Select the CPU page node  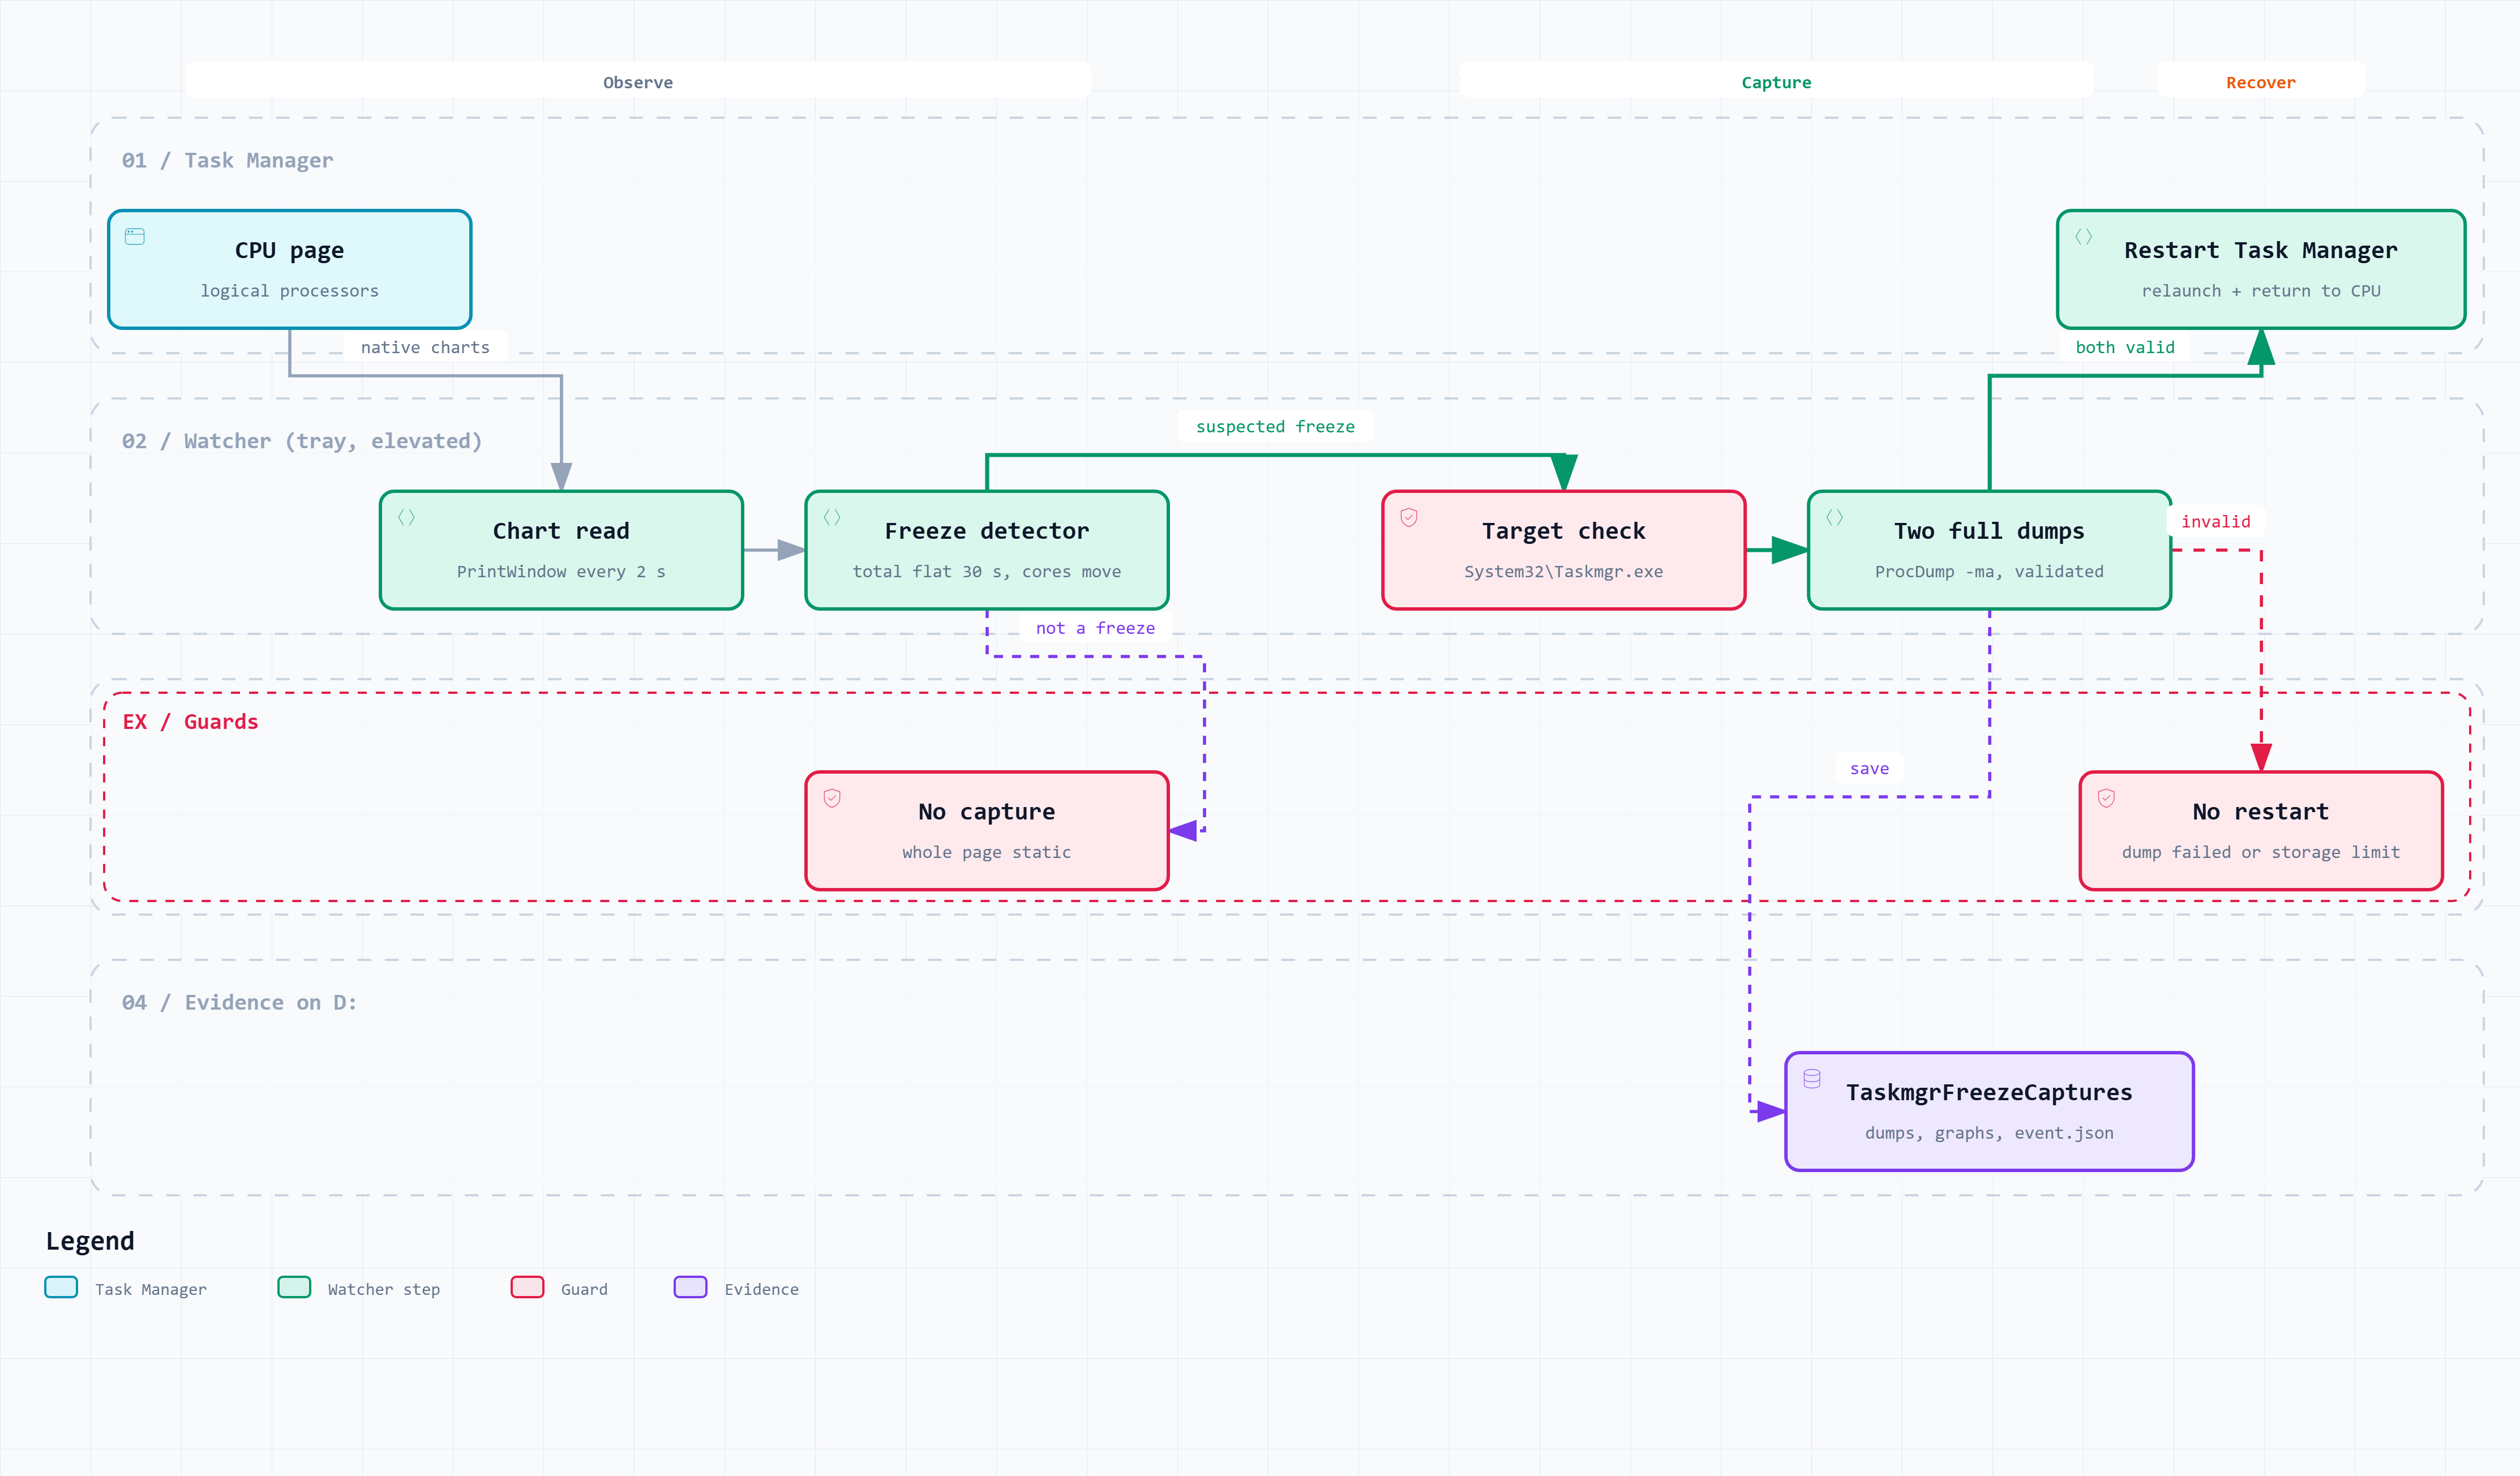[x=290, y=269]
